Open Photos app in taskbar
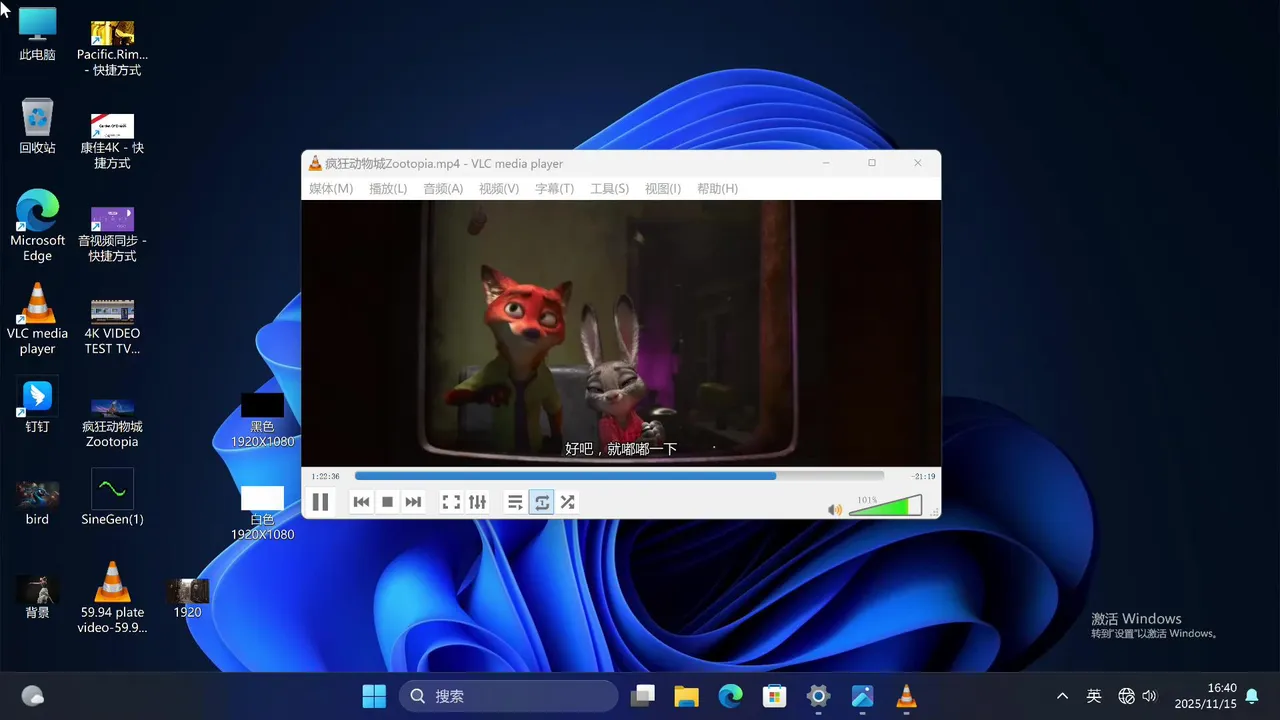The image size is (1280, 720). coord(862,696)
